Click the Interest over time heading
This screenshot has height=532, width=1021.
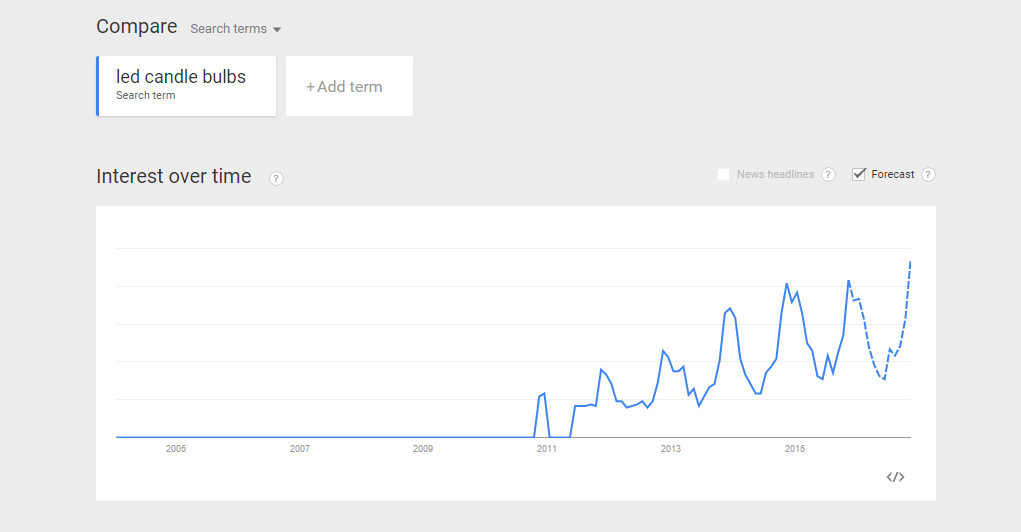coord(173,177)
